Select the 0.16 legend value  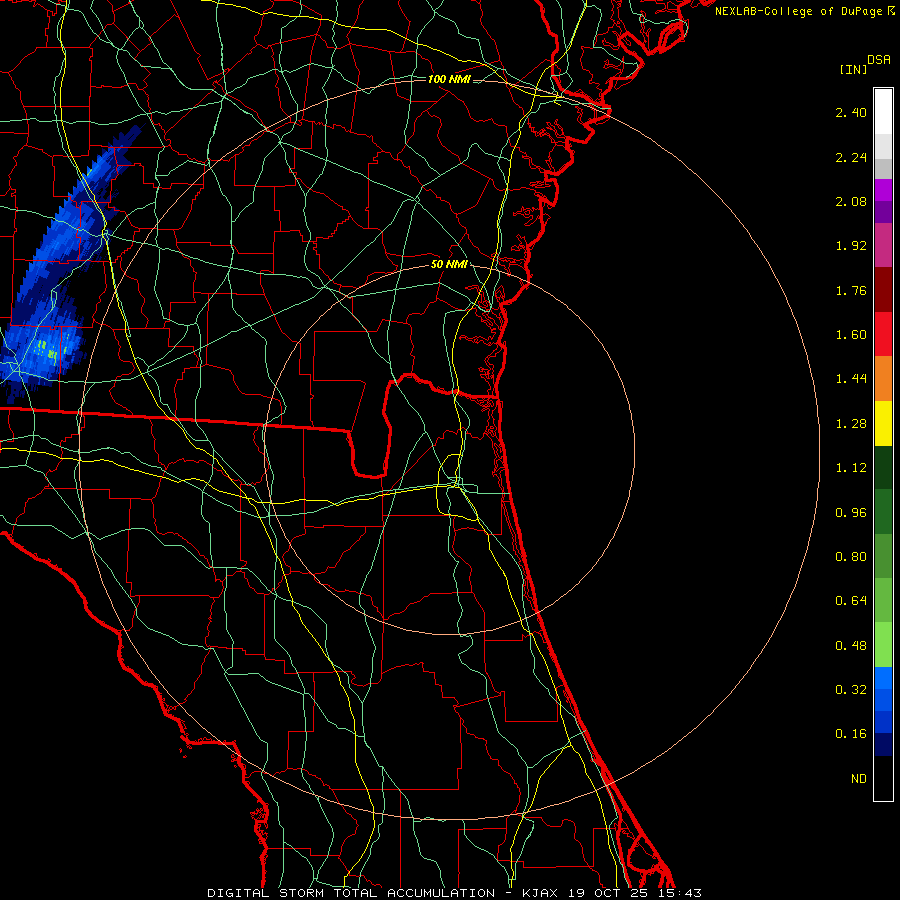point(851,734)
